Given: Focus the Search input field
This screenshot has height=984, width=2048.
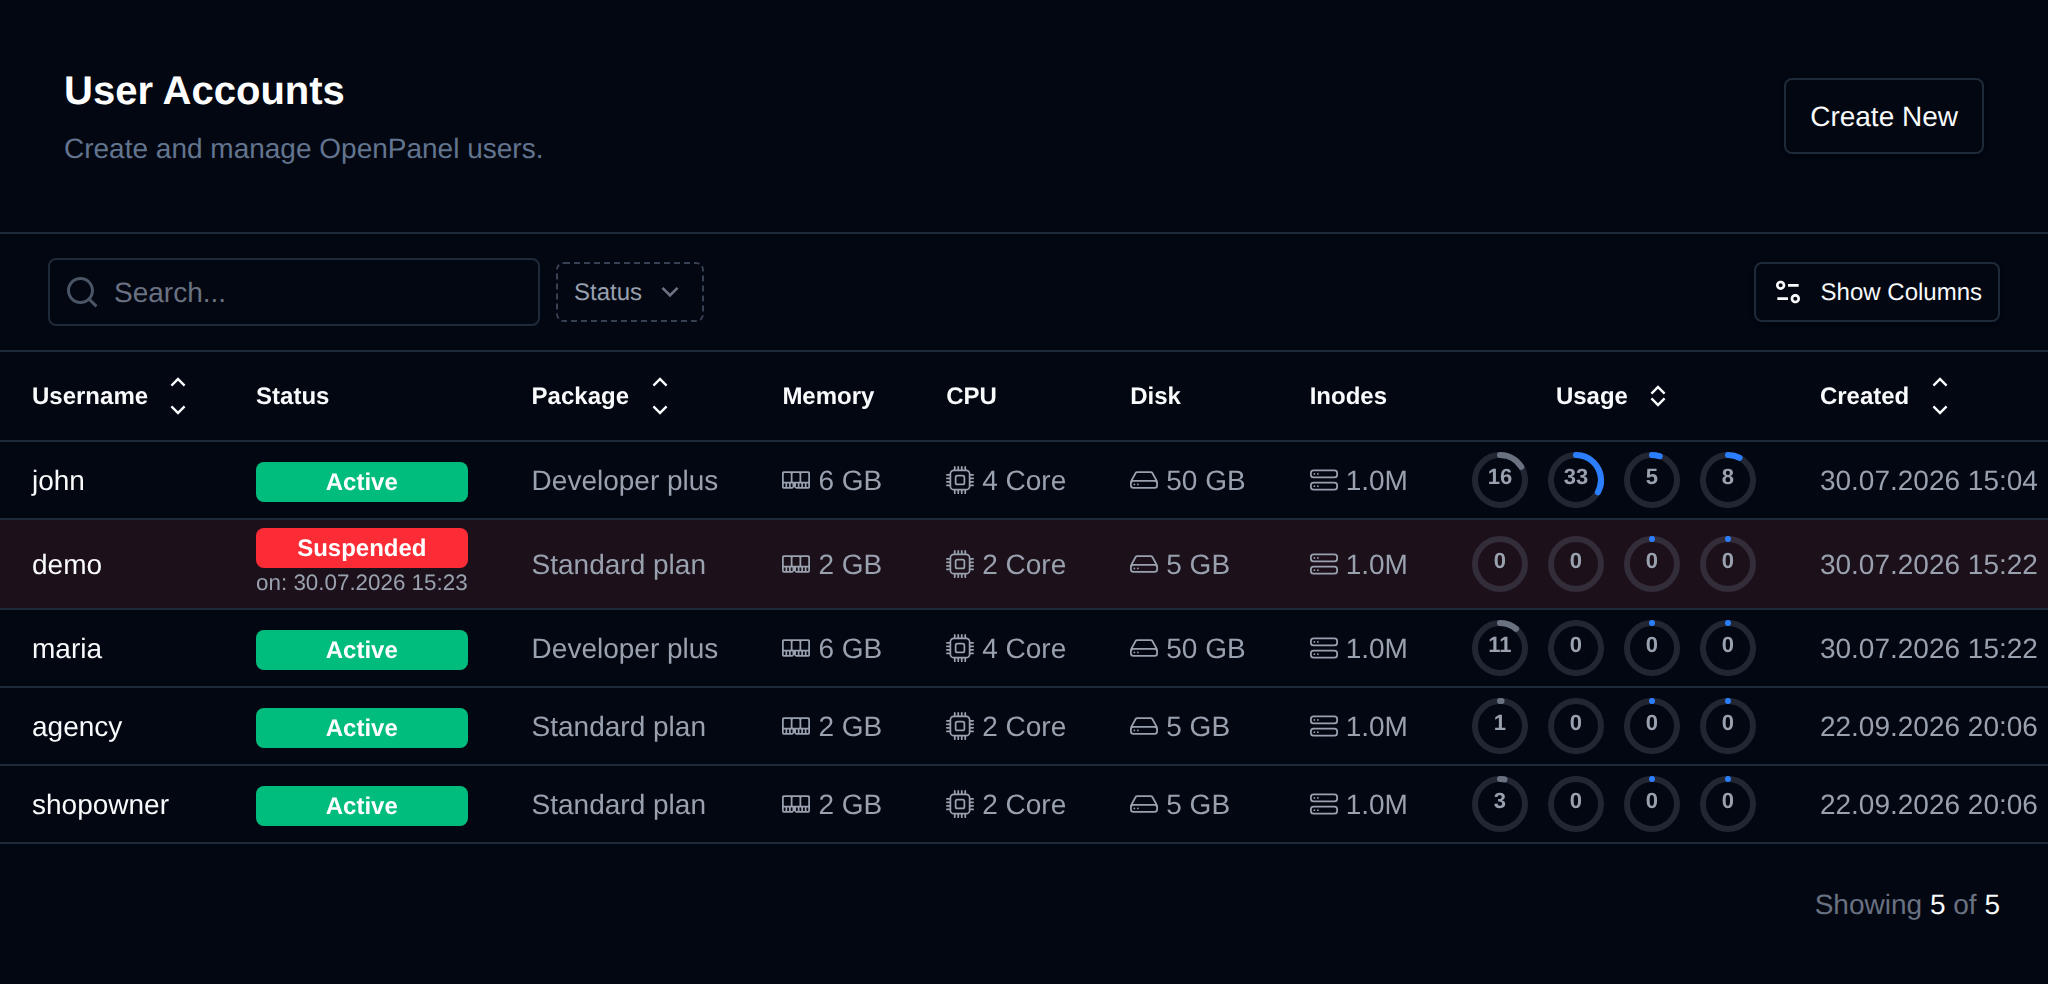Looking at the screenshot, I should [x=294, y=292].
